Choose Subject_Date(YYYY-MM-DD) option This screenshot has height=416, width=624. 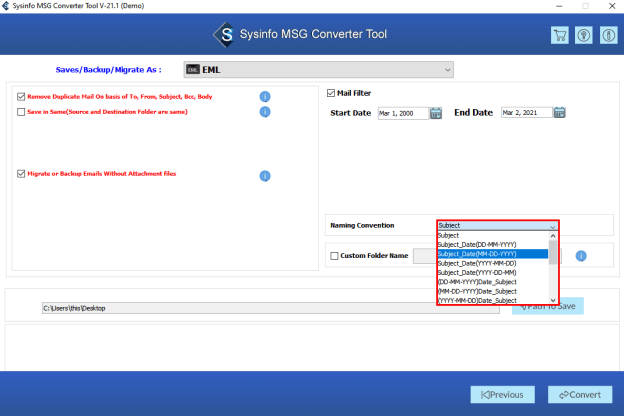(493, 263)
